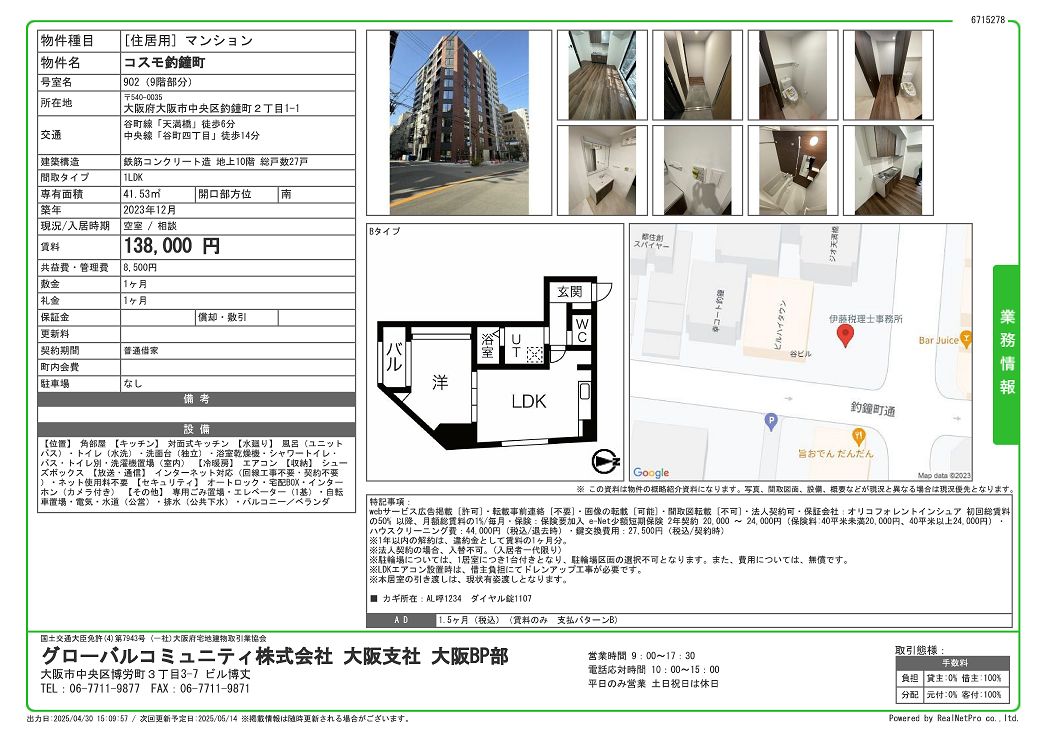Screen dimensions: 1047x737
Task: Select the 業務情報 green side tab
Action: pos(1006,354)
